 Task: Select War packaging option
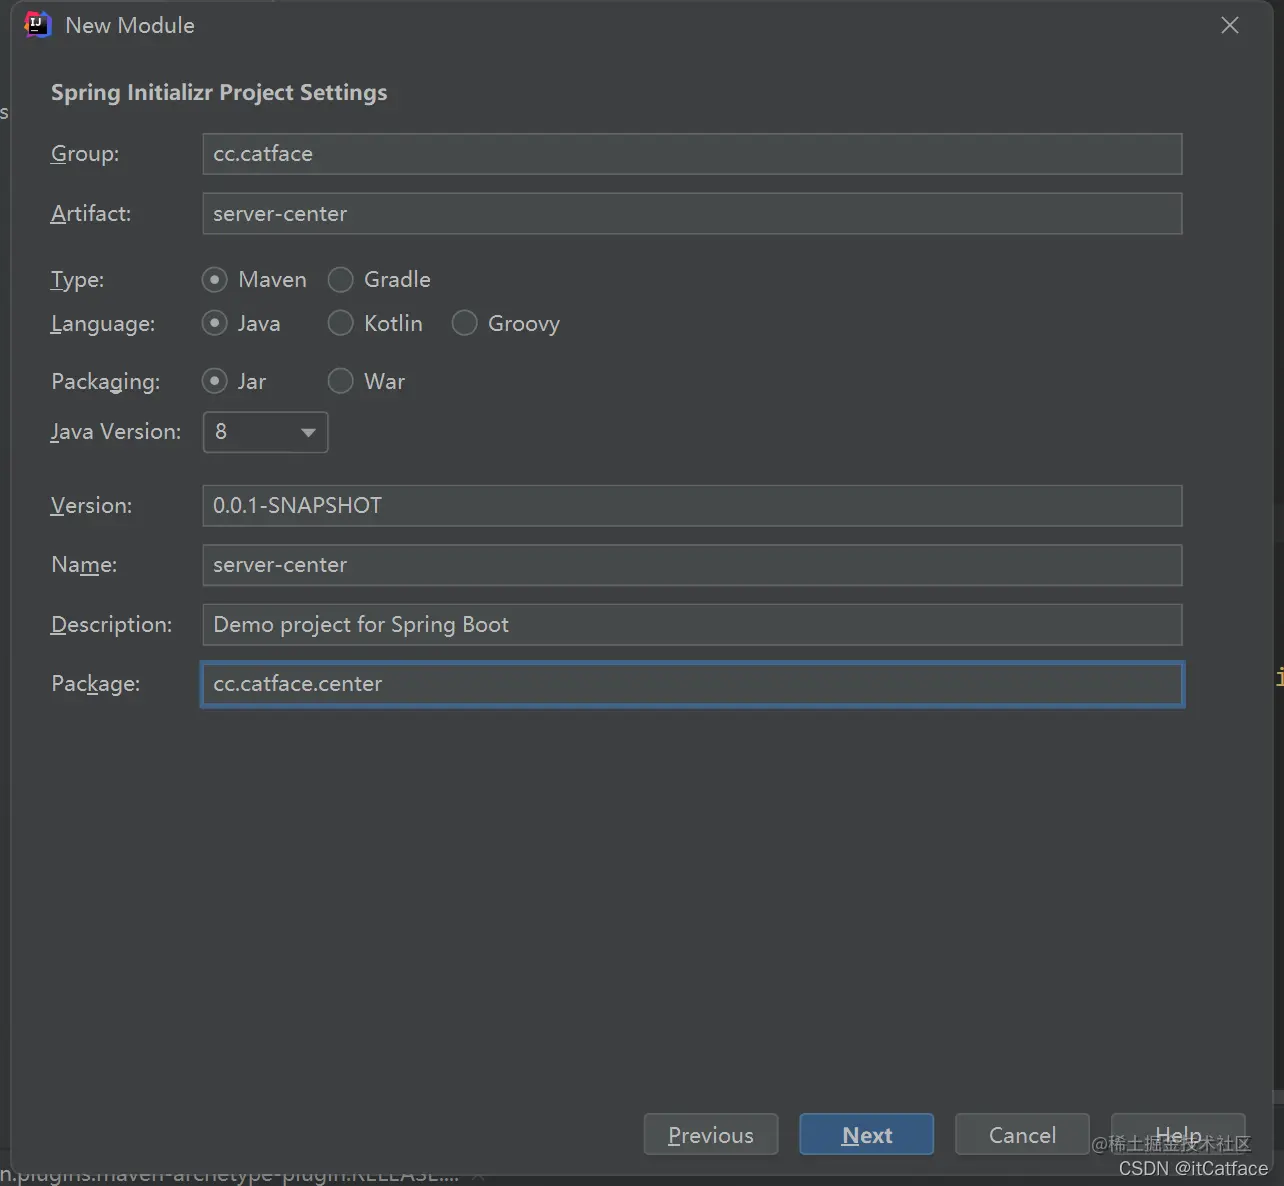point(366,382)
